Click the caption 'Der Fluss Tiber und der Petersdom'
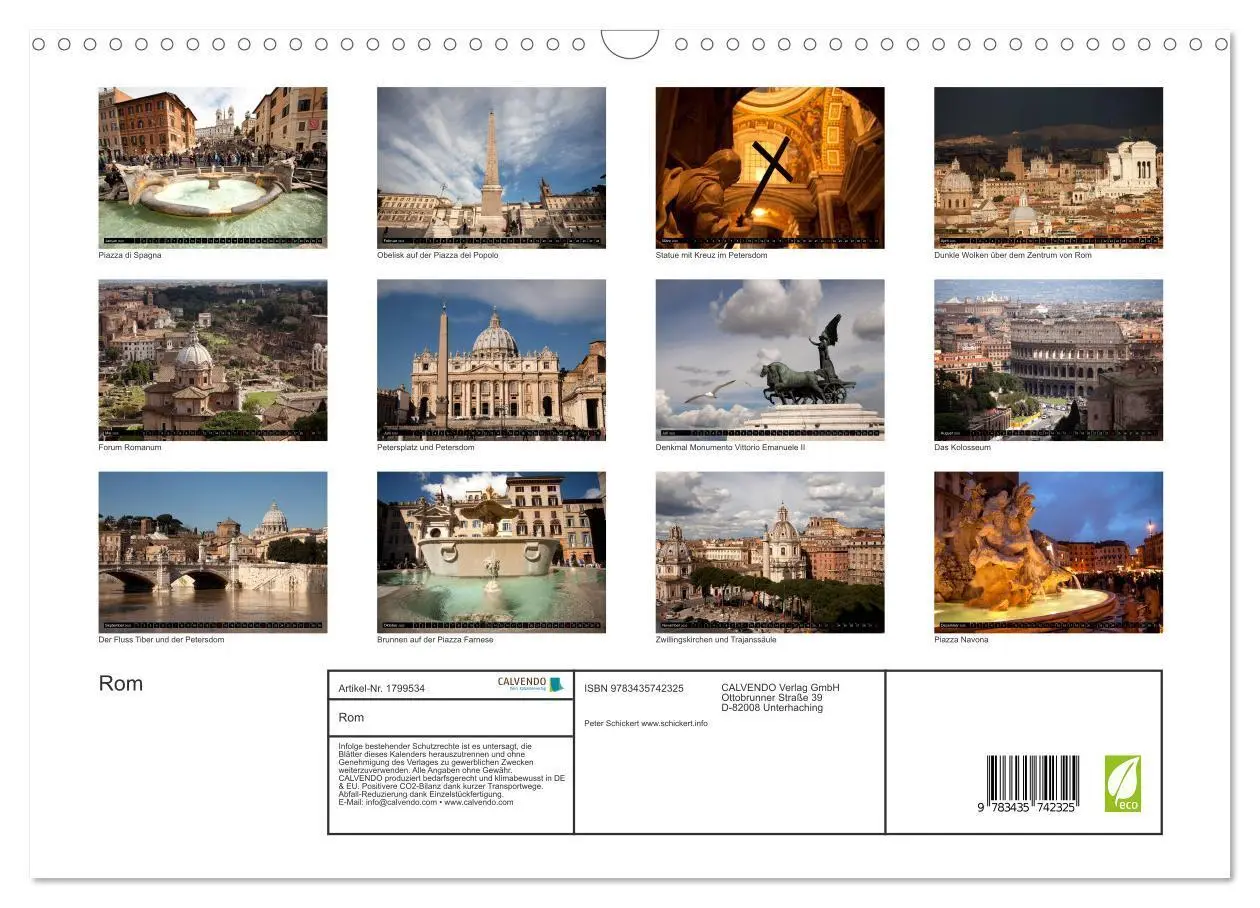 [161, 640]
